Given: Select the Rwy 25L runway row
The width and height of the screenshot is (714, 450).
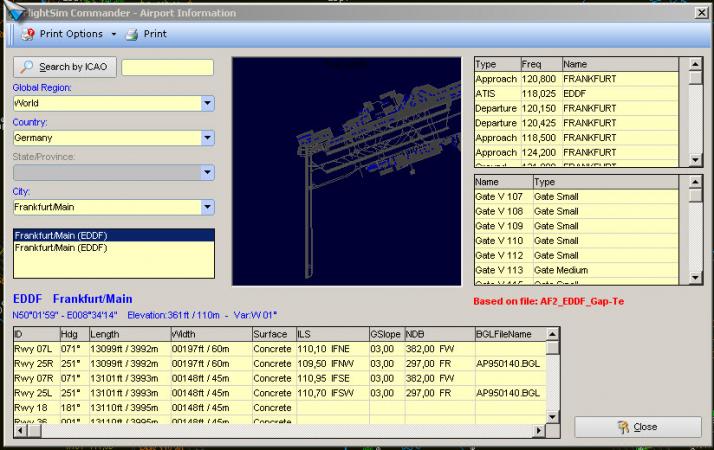Looking at the screenshot, I should coord(280,393).
